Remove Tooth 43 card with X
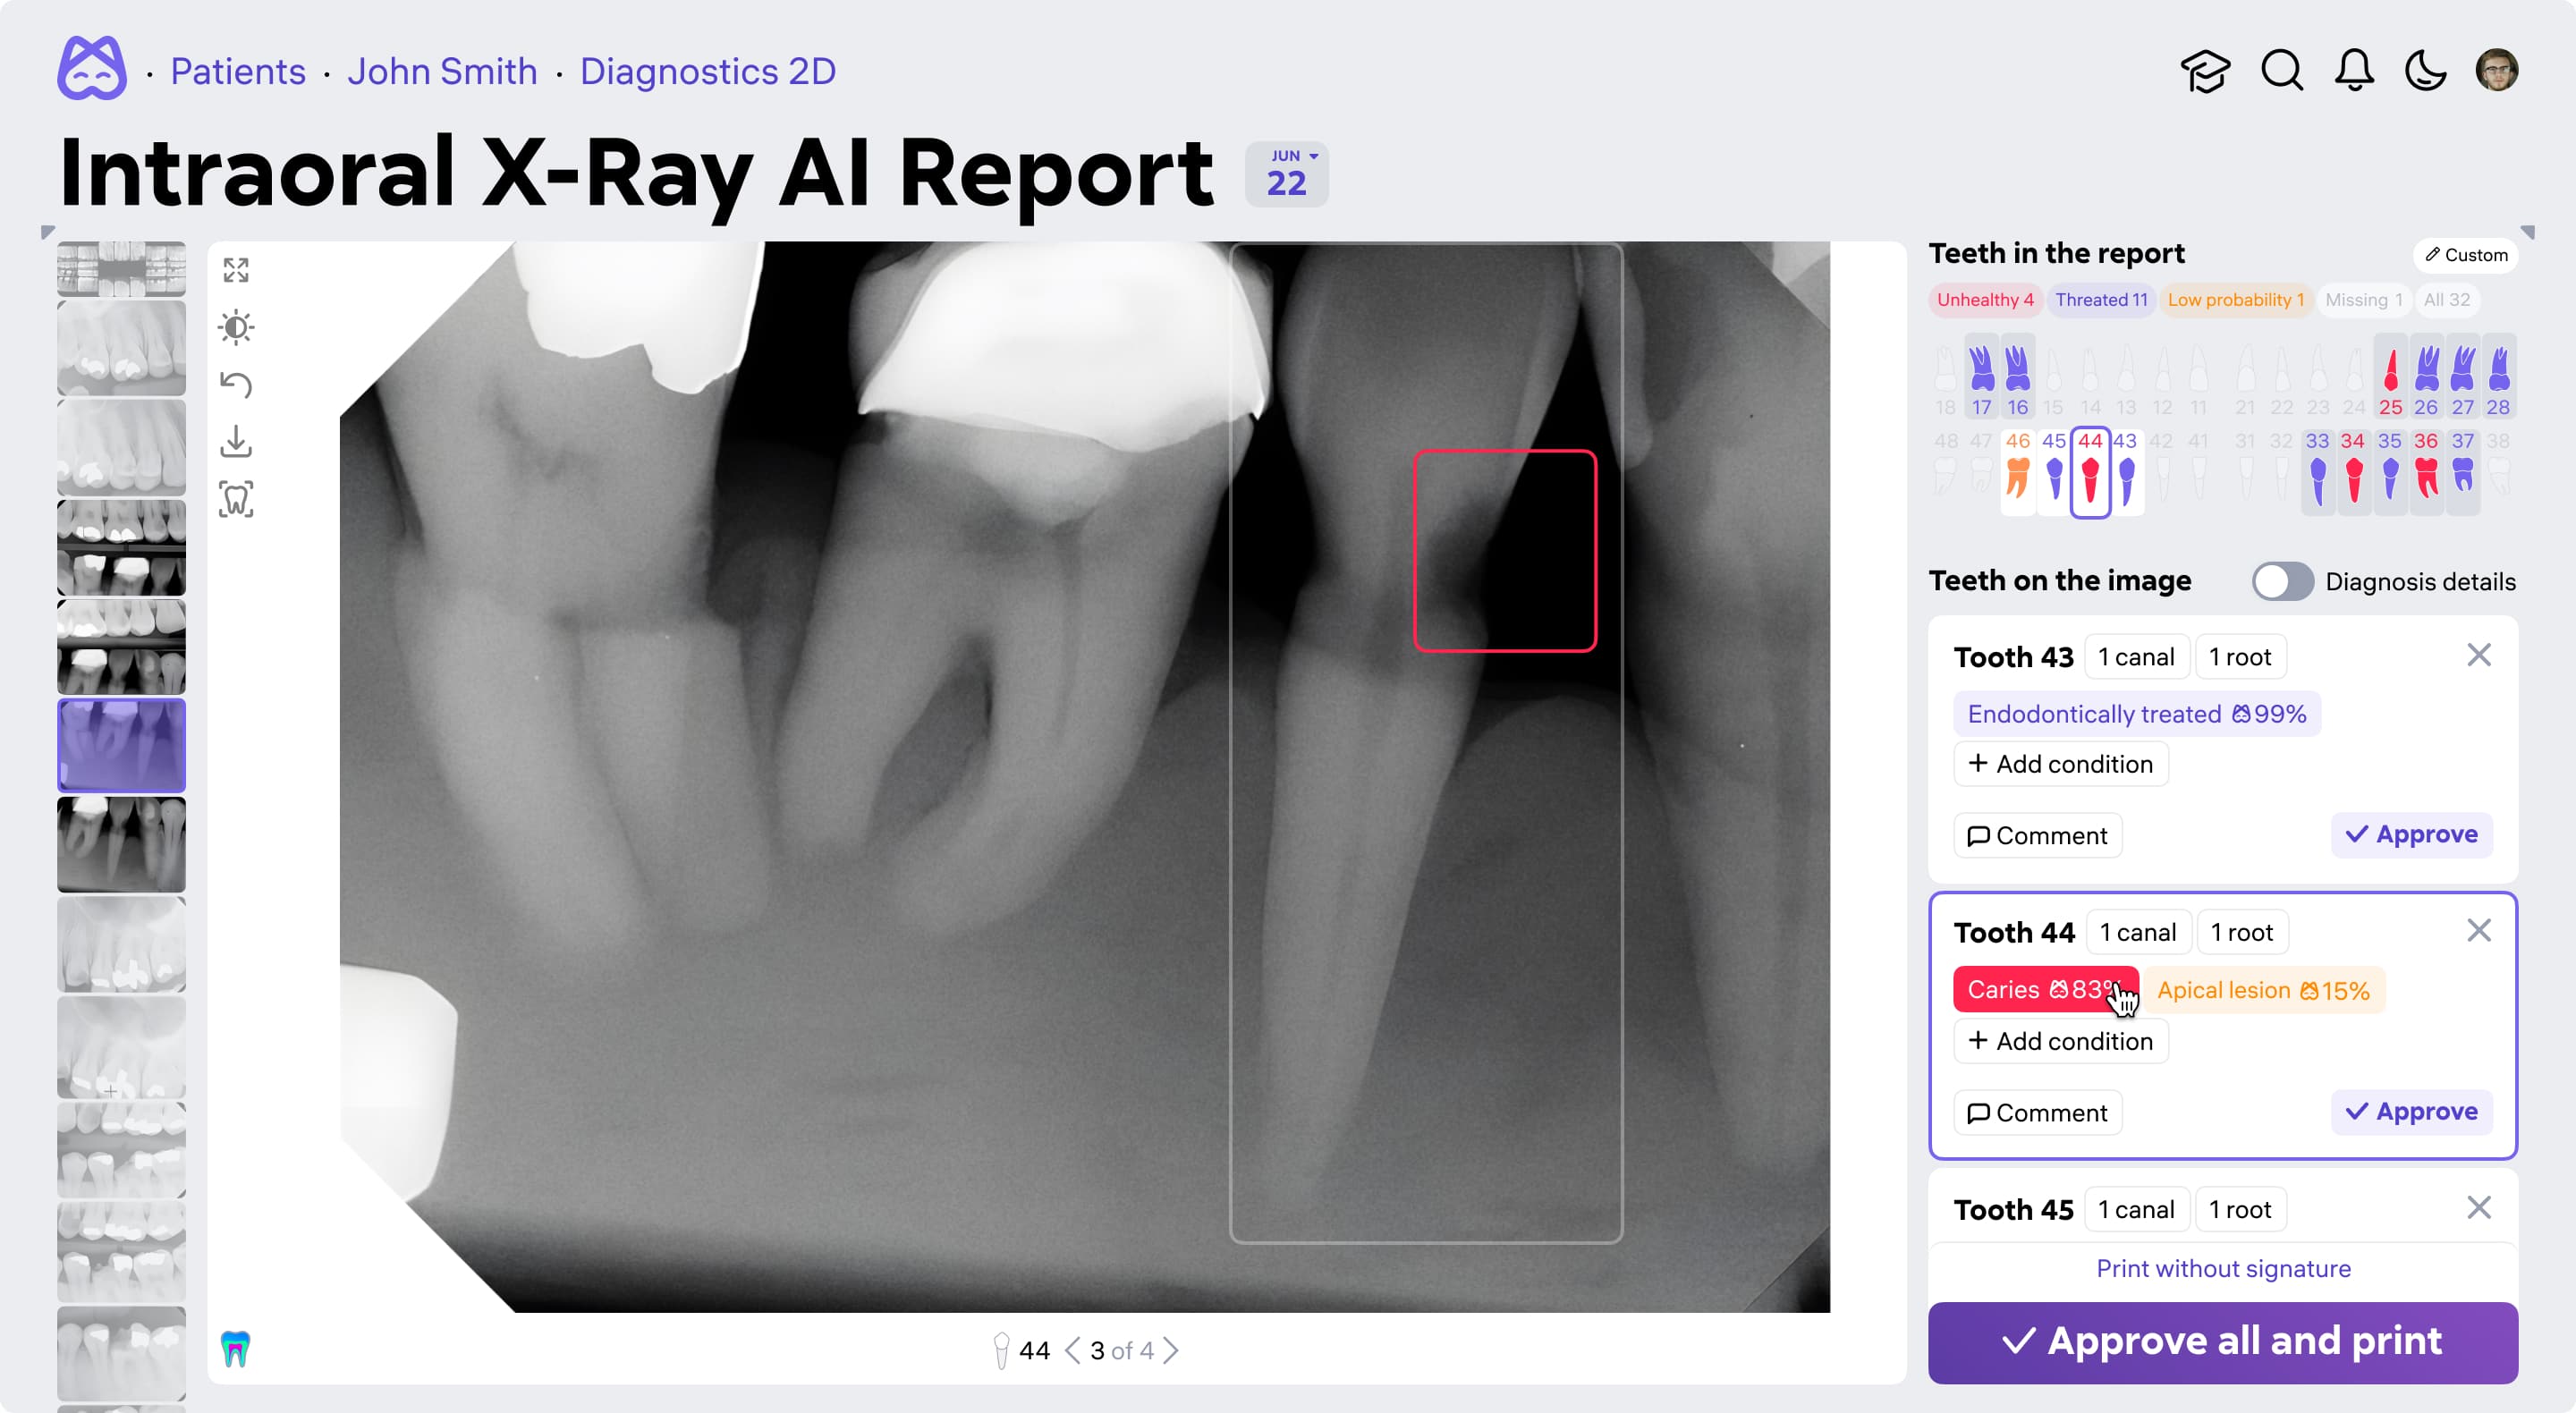 (2478, 655)
